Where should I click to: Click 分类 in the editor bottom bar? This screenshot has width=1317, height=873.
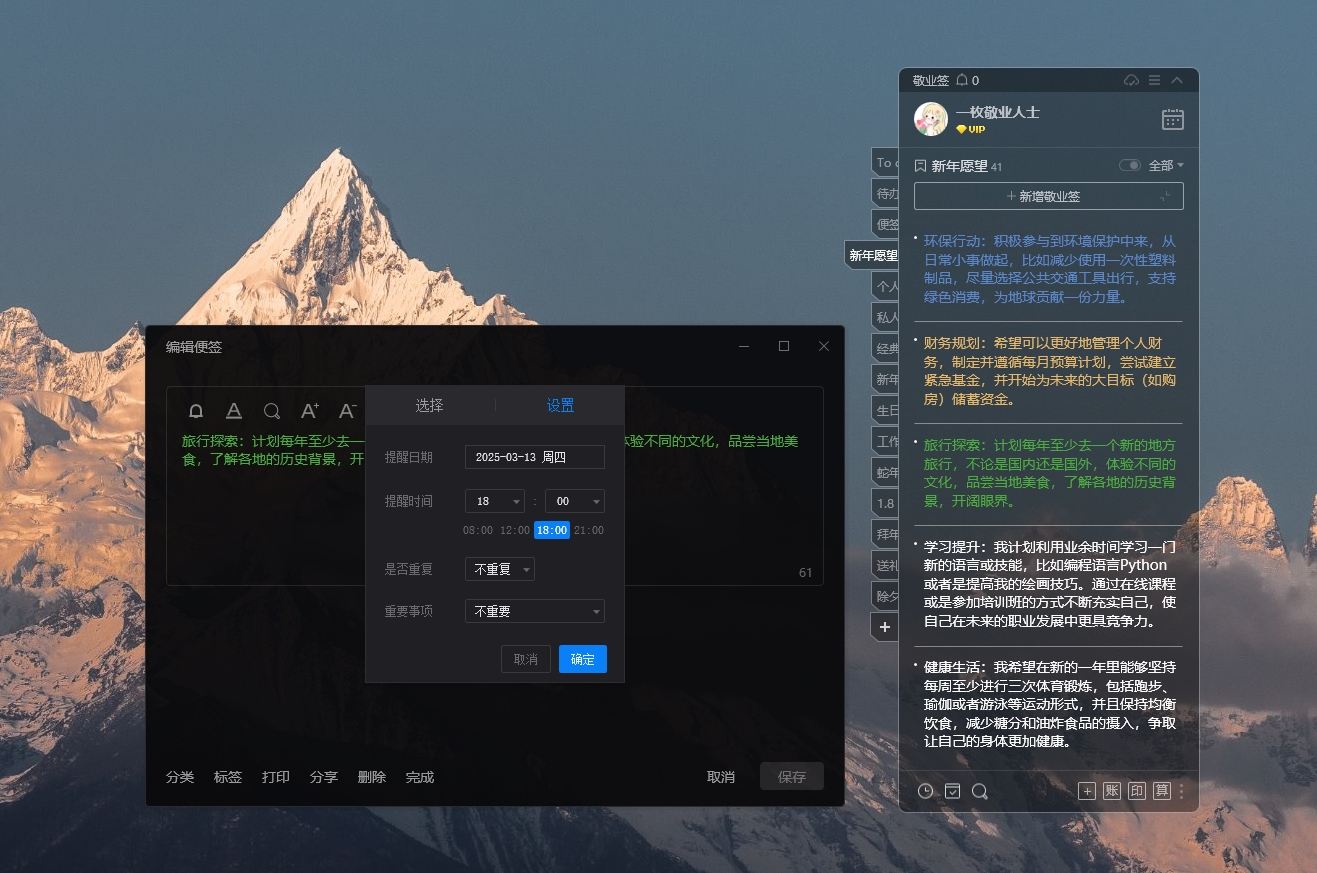coord(180,777)
